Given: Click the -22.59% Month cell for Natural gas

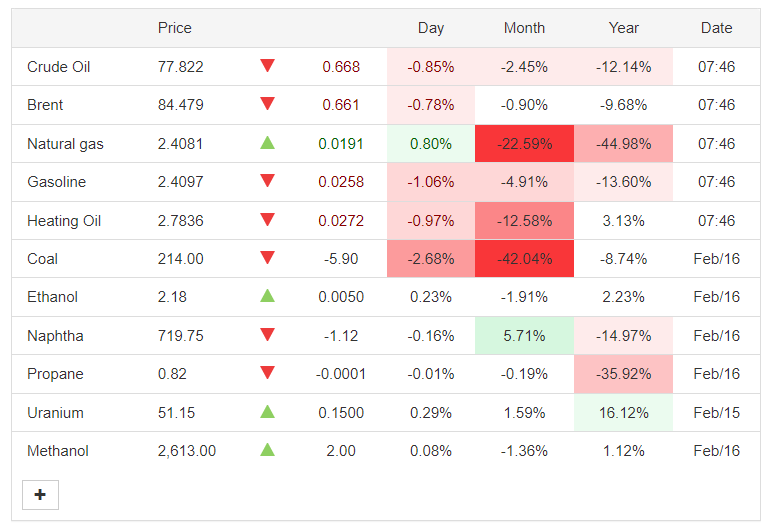Looking at the screenshot, I should pos(524,144).
